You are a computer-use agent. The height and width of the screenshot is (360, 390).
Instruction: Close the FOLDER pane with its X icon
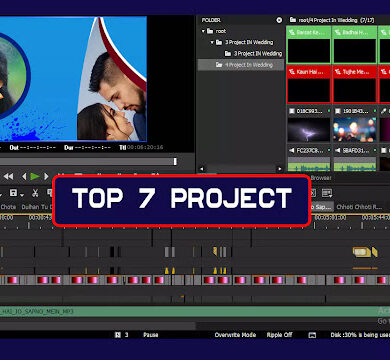coord(279,20)
